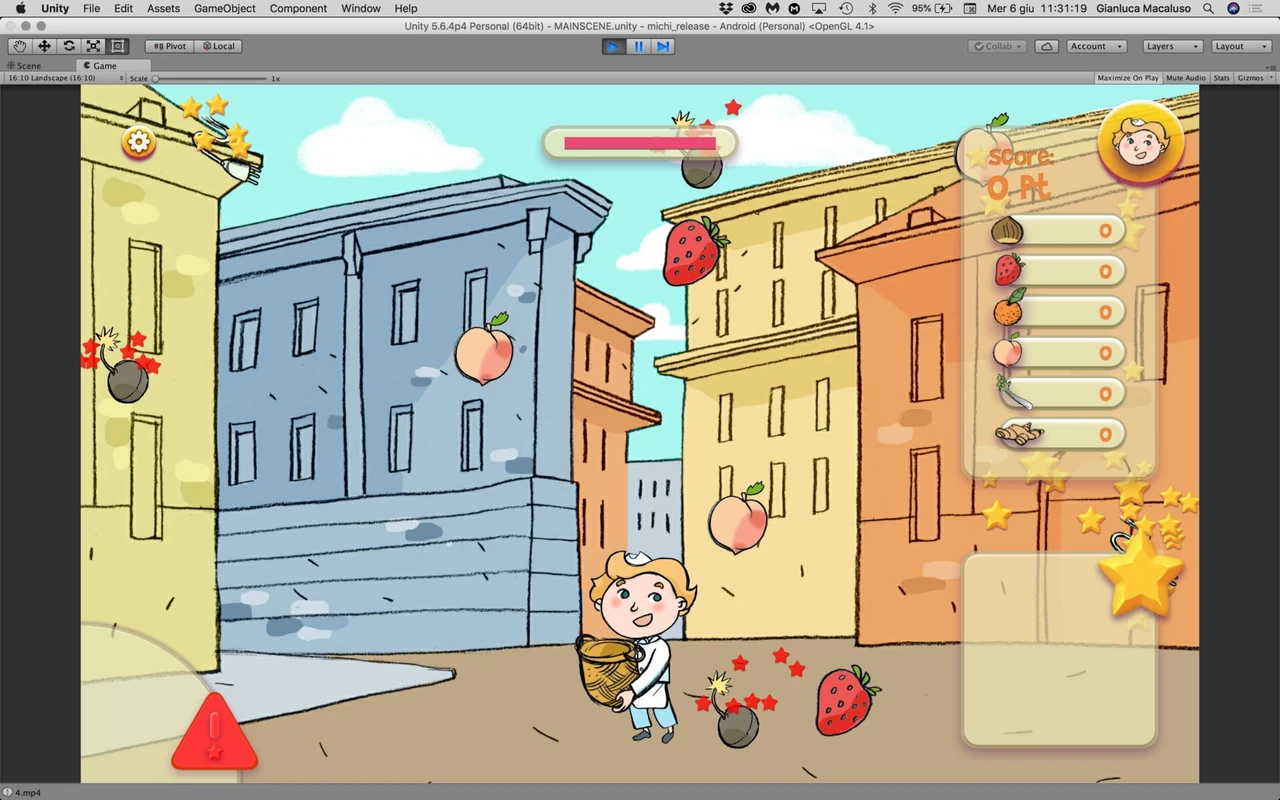Switch to the Scene tab
This screenshot has width=1280, height=800.
[x=25, y=66]
